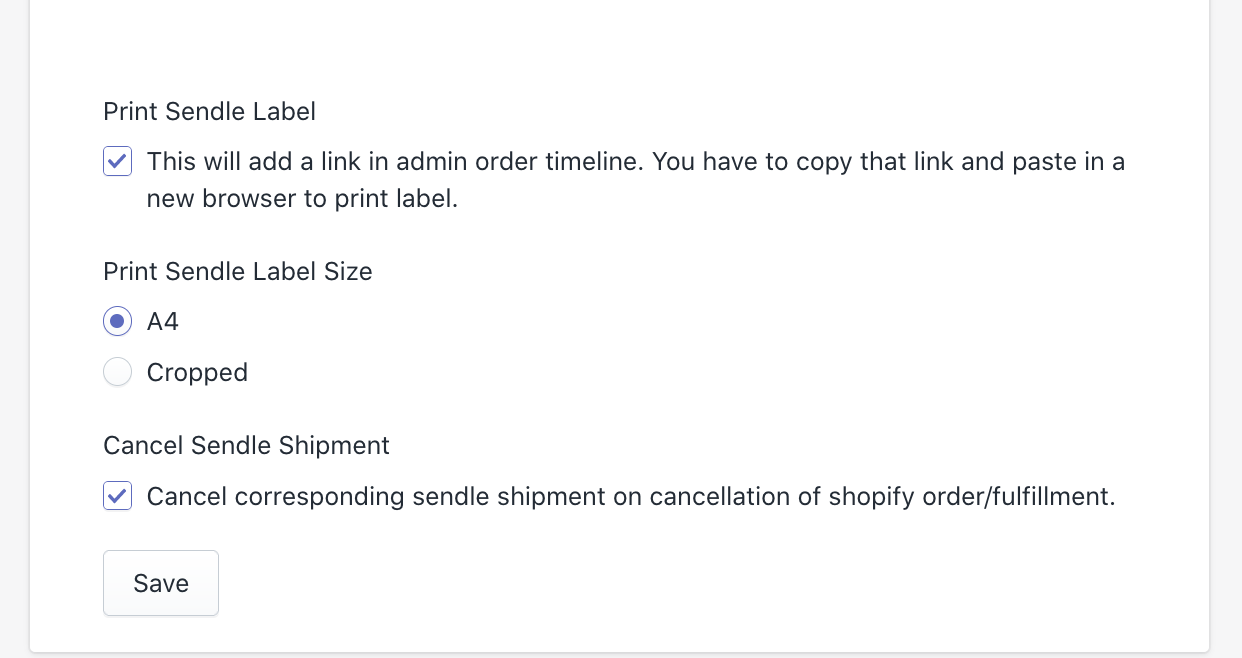
Task: Click the Cropped radio button
Action: point(117,372)
